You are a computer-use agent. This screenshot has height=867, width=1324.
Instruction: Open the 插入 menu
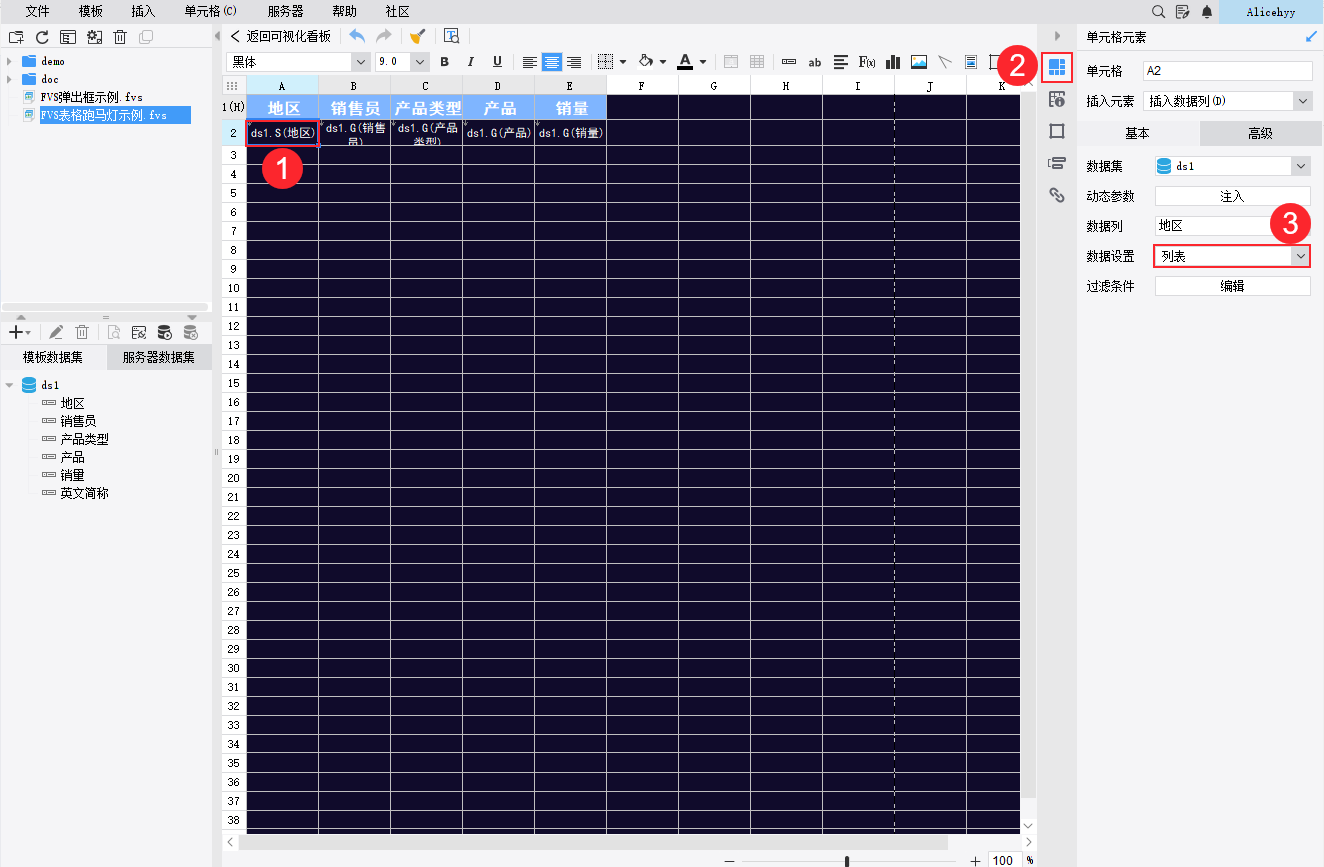coord(143,11)
